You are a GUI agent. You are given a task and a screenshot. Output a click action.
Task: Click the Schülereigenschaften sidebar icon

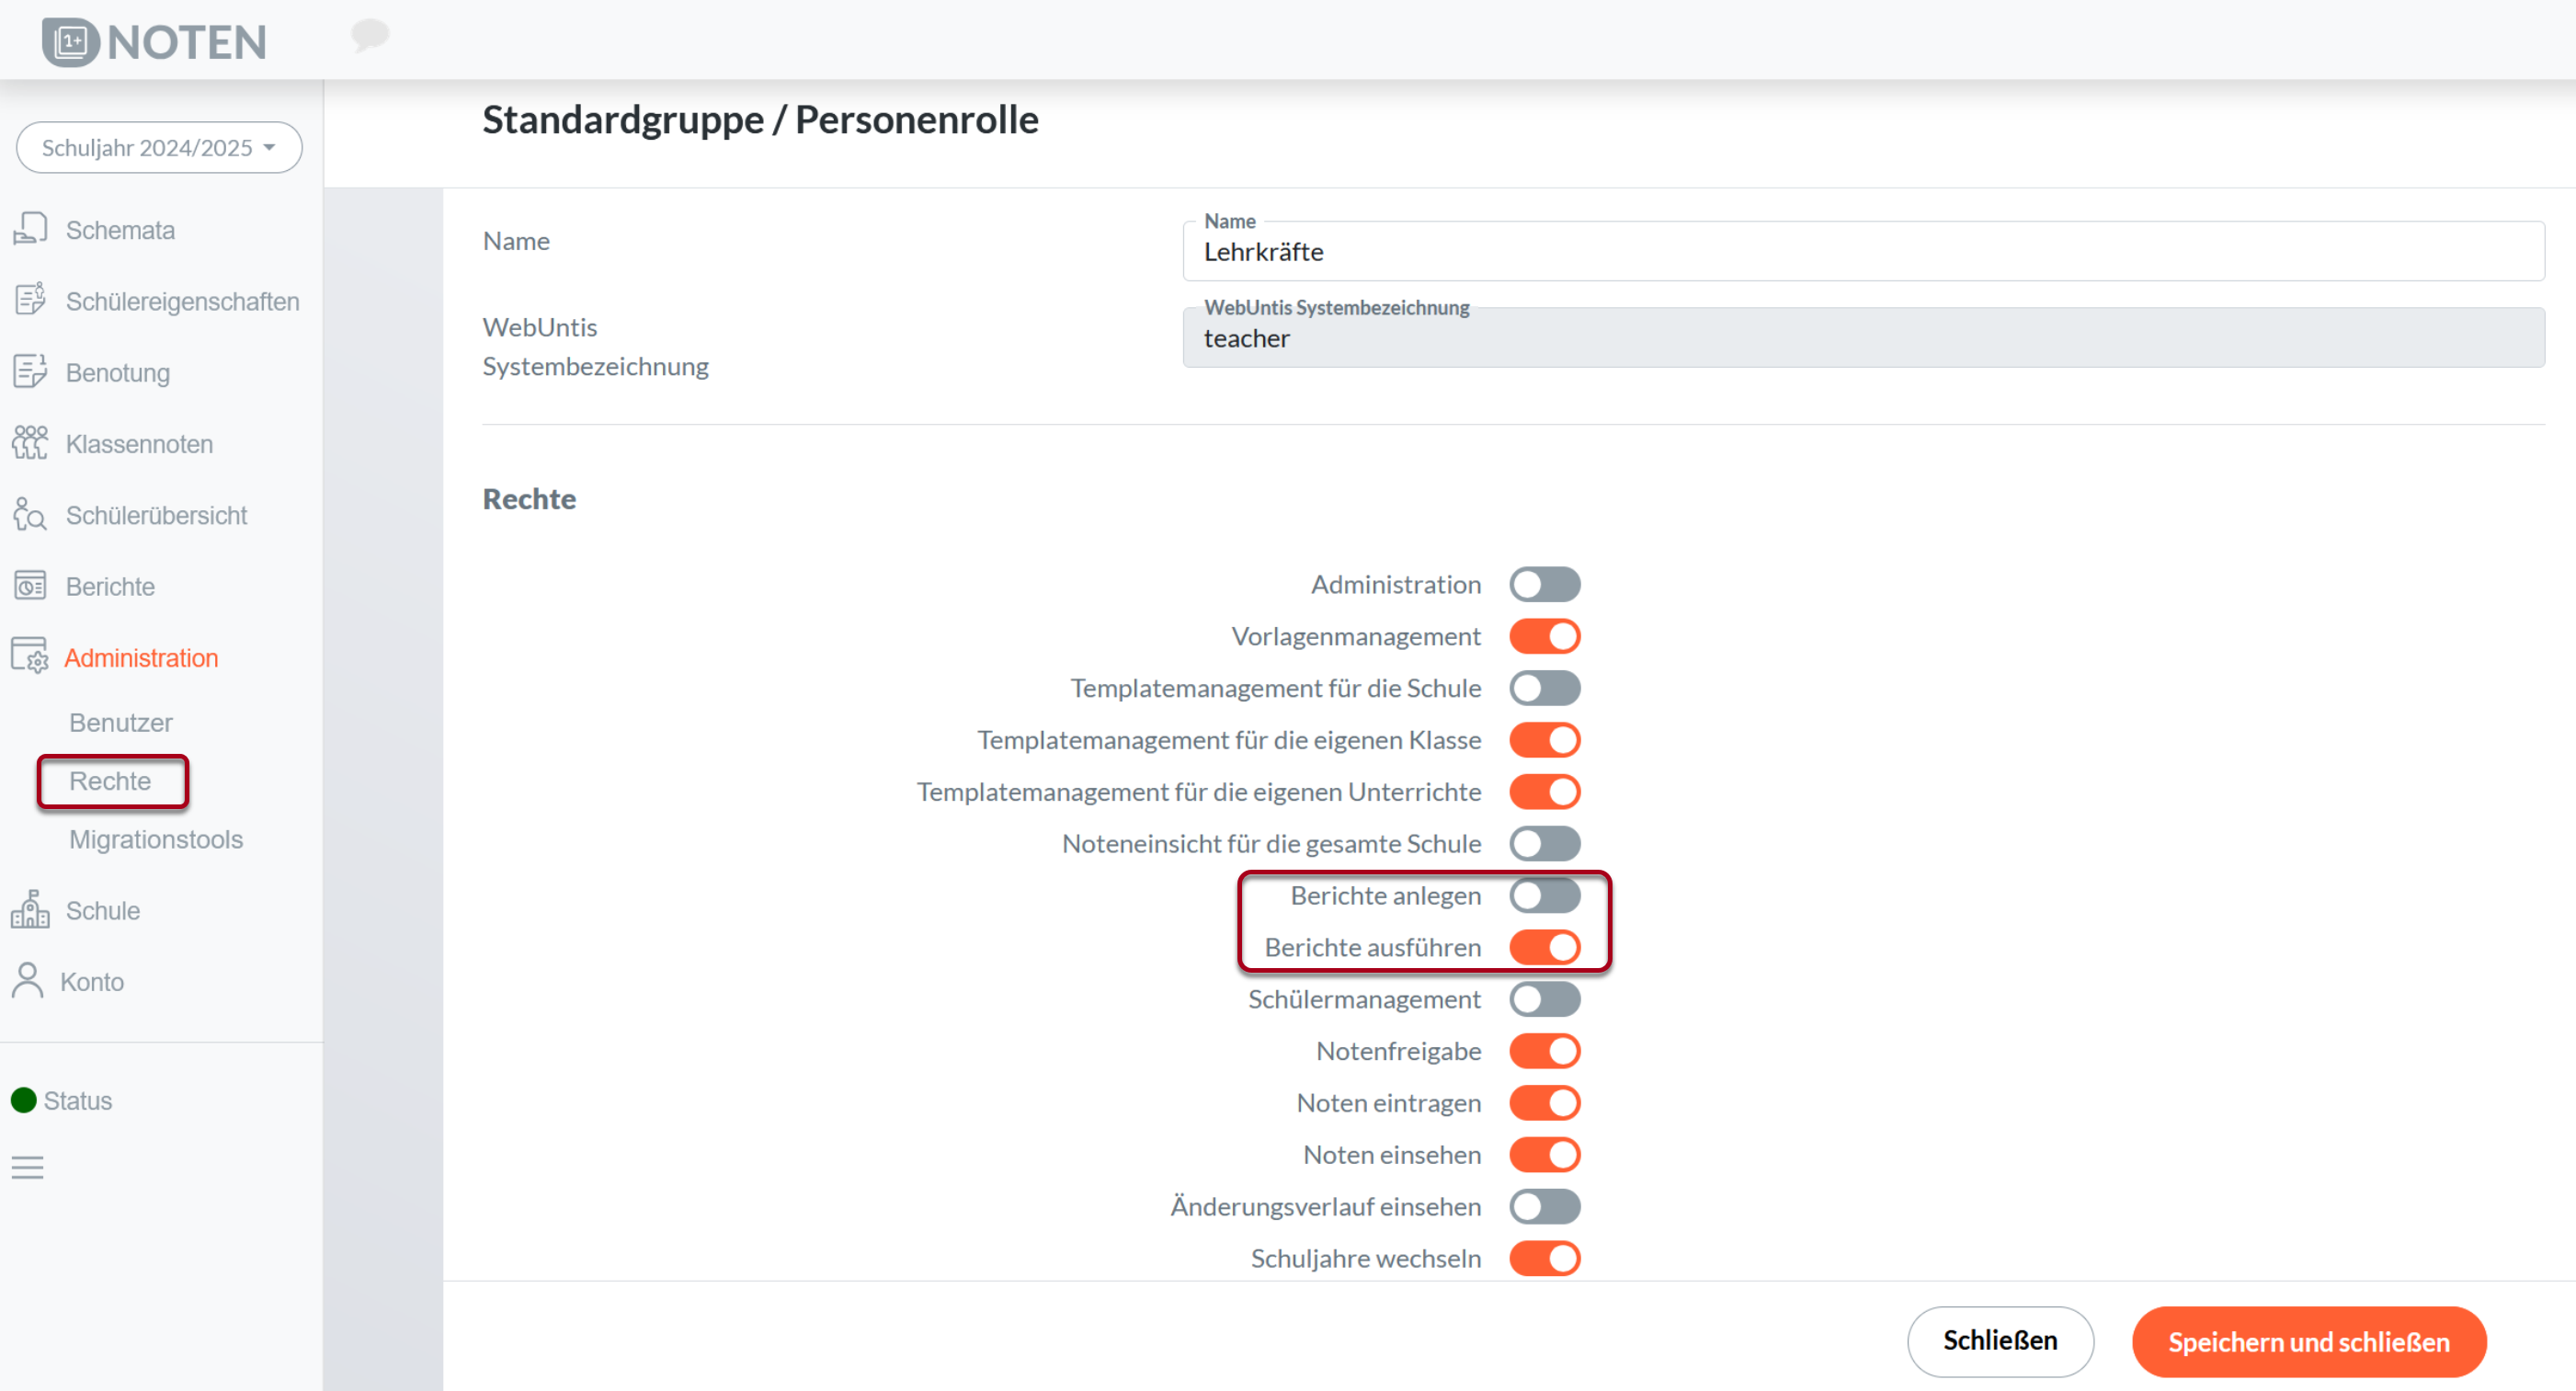click(x=30, y=300)
